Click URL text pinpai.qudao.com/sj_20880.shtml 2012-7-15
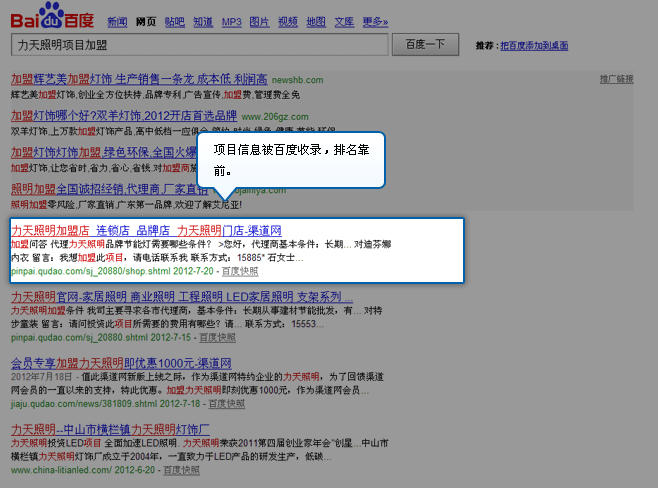The width and height of the screenshot is (658, 488). pyautogui.click(x=101, y=338)
